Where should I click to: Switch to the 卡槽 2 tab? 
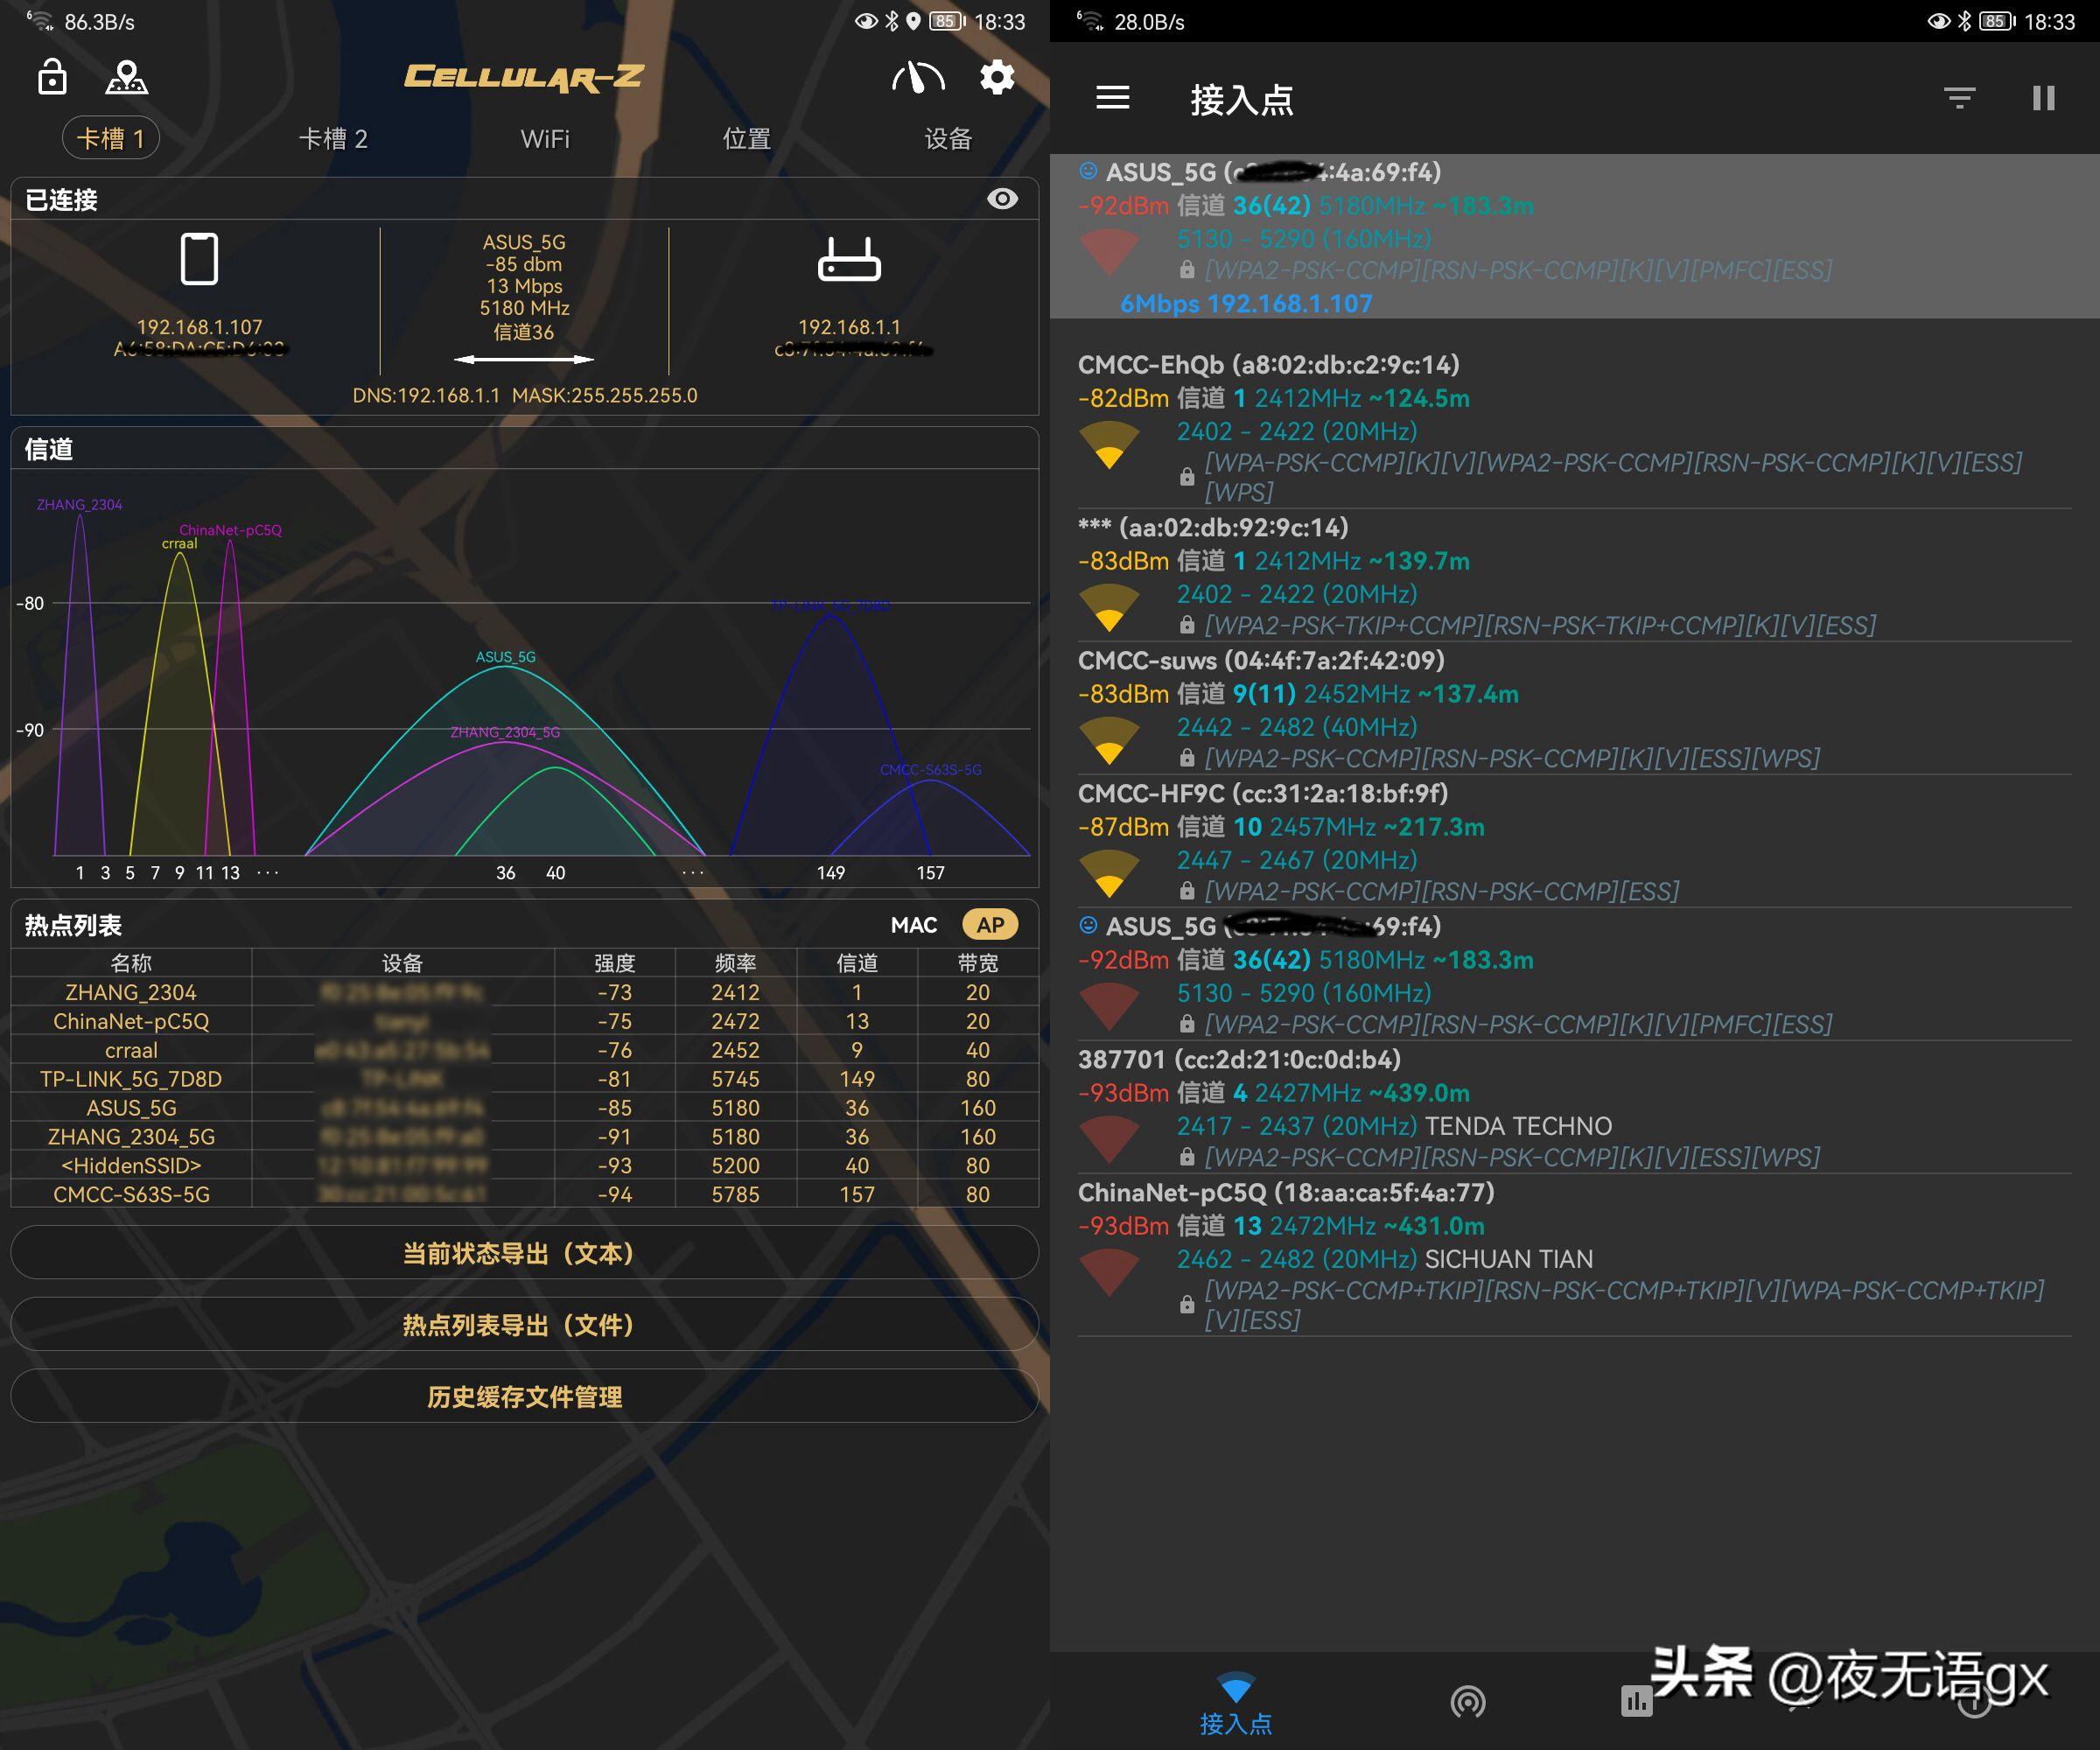pos(333,139)
